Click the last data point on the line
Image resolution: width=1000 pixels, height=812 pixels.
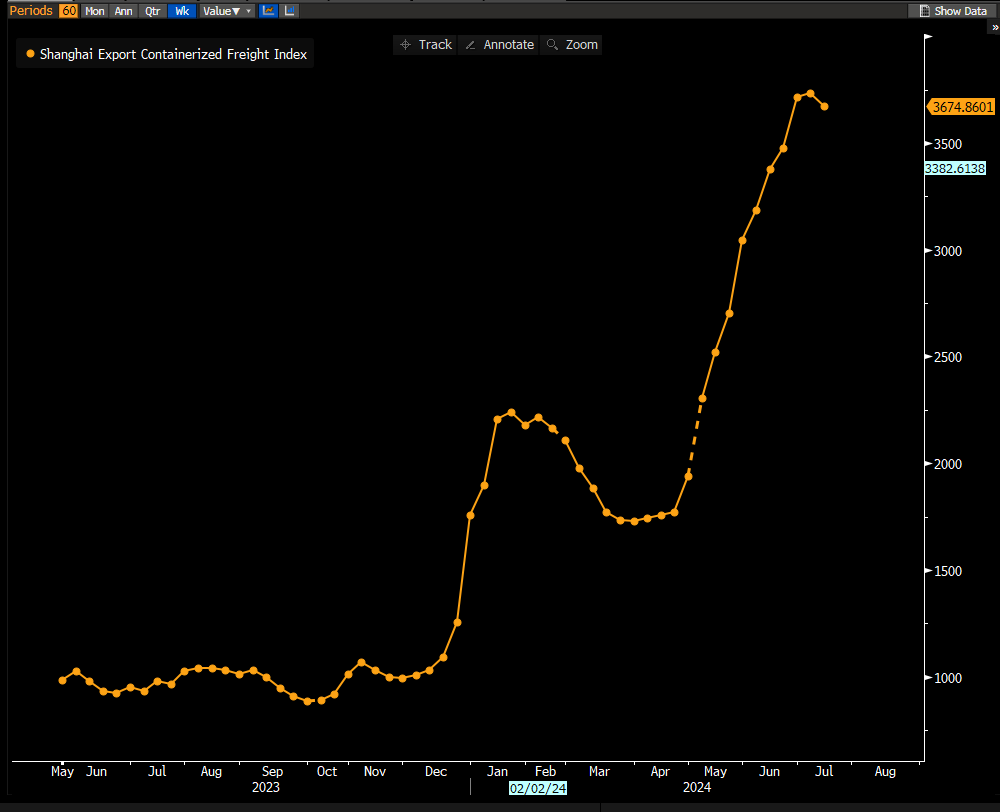pos(825,107)
